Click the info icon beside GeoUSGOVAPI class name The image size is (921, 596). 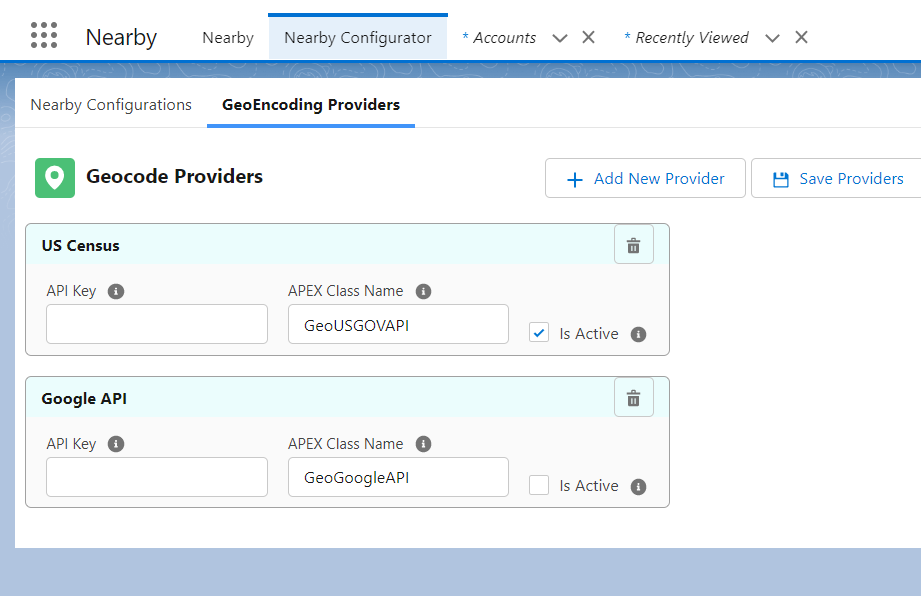pos(423,291)
